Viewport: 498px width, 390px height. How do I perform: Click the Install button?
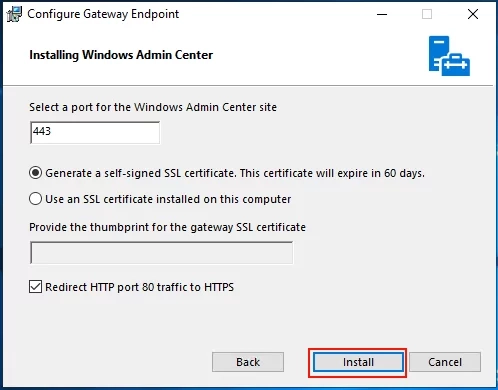point(358,362)
